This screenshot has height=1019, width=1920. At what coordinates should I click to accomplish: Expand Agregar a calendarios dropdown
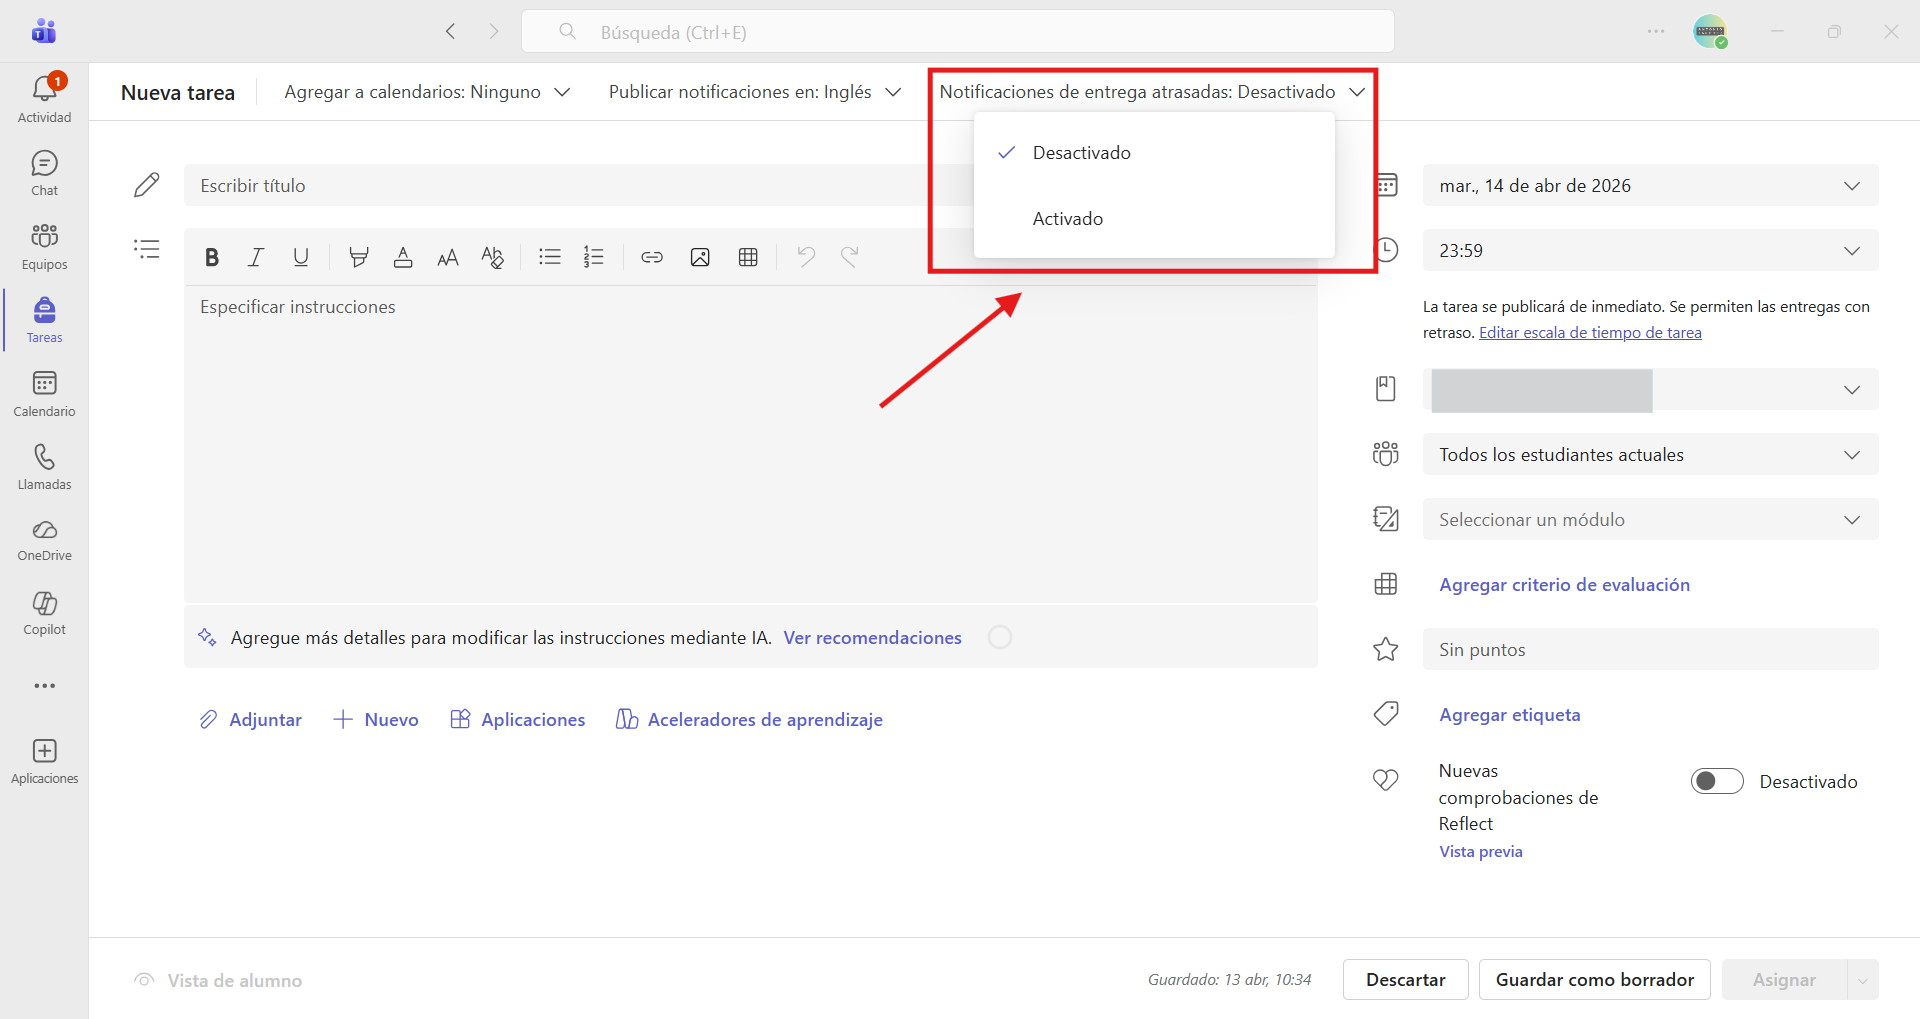coord(427,92)
